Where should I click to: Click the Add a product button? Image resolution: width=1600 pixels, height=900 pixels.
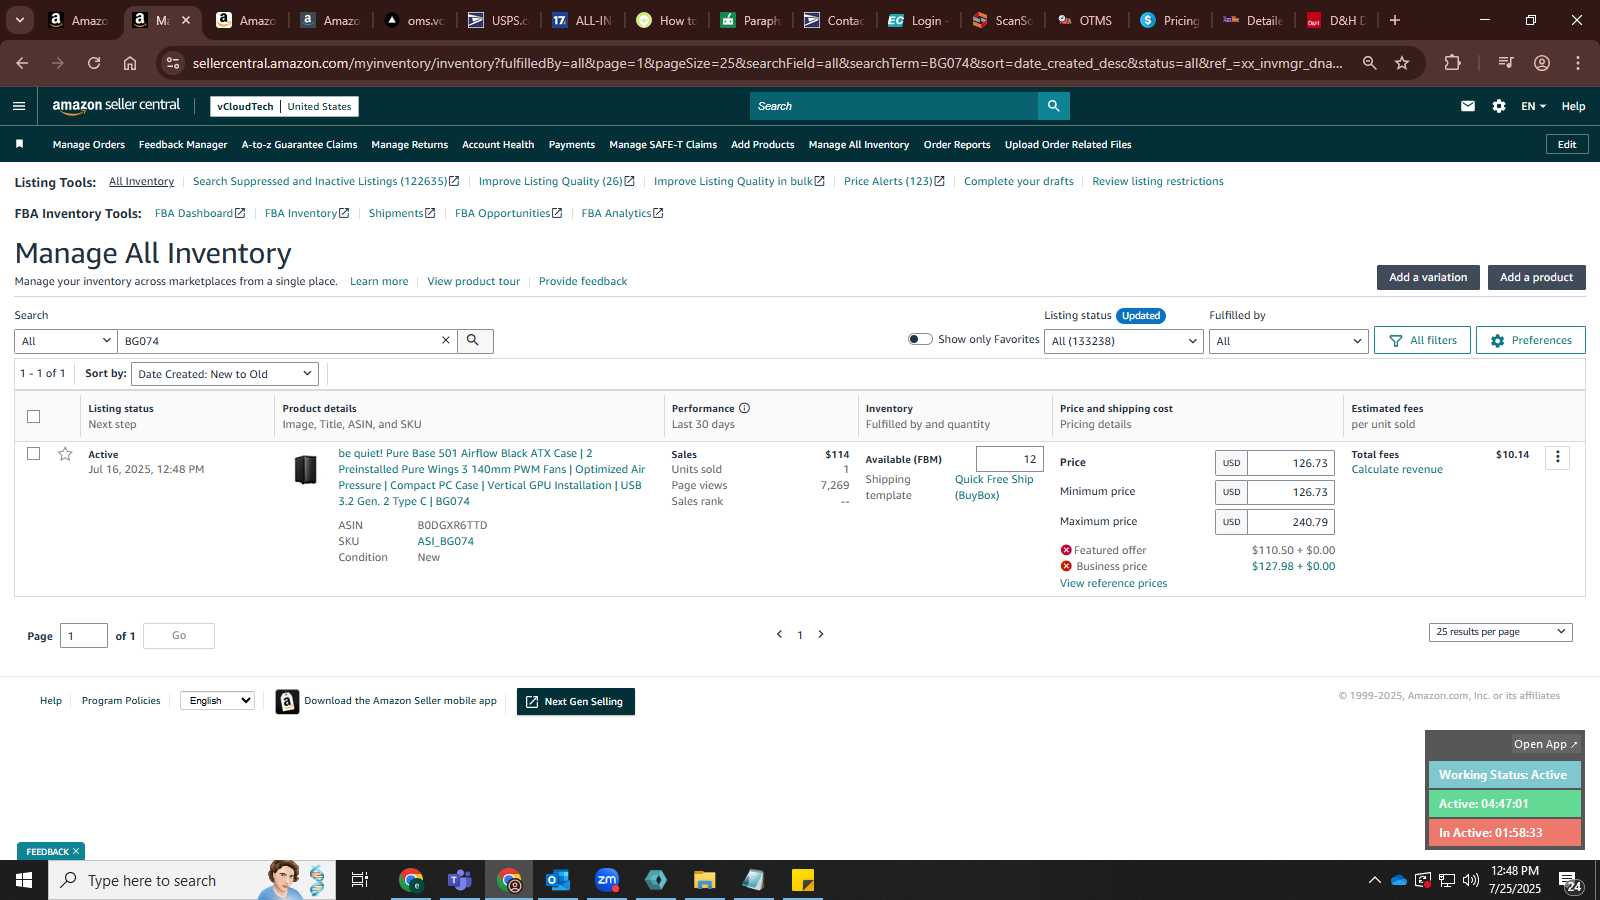click(1536, 277)
